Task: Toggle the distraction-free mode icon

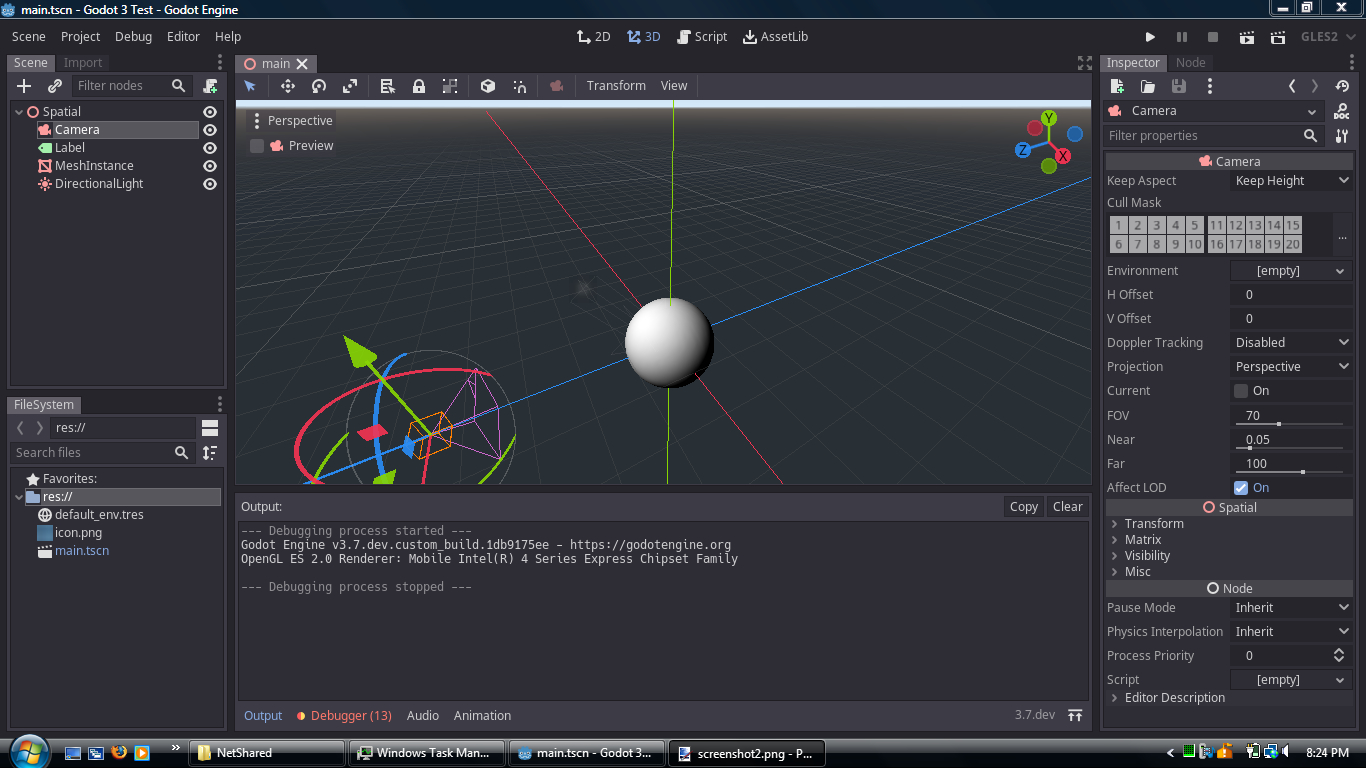Action: (1084, 63)
